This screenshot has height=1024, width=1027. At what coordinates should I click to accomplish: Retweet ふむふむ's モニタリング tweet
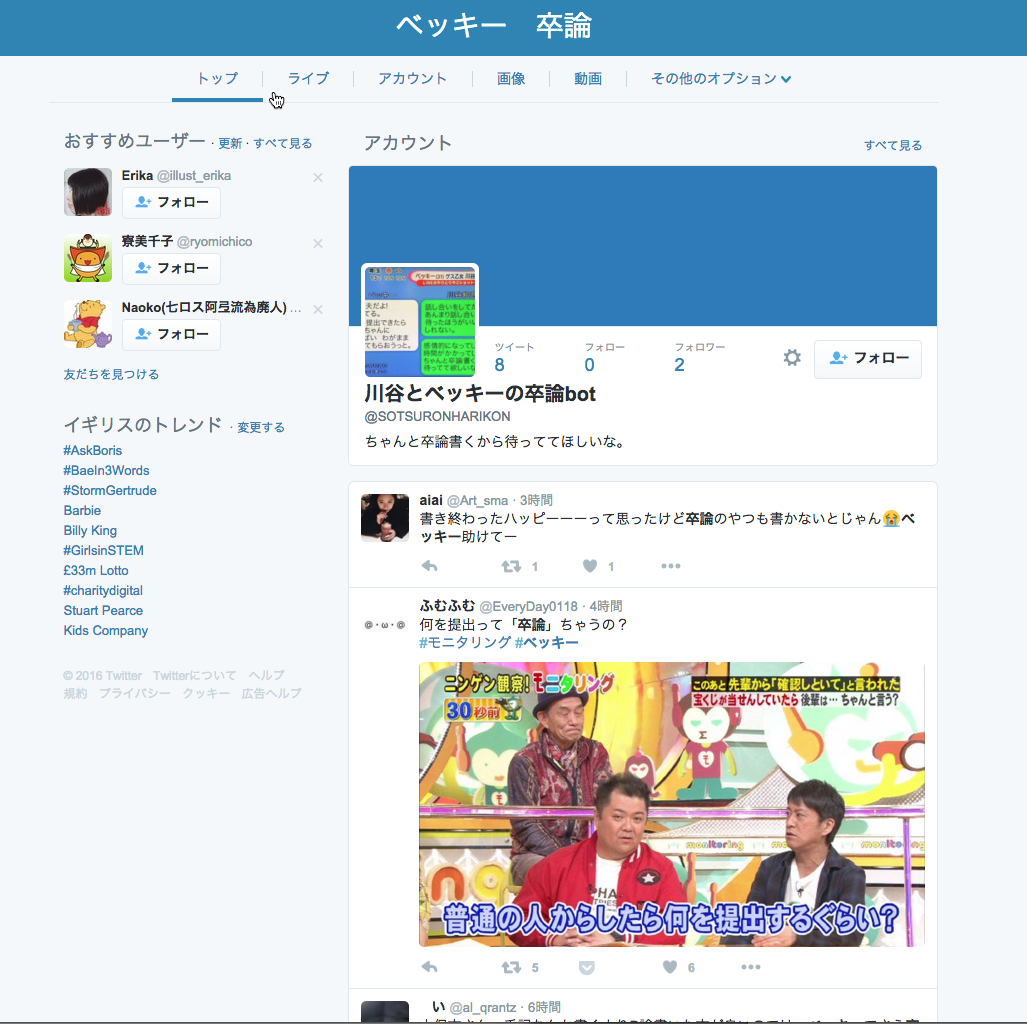click(x=512, y=967)
